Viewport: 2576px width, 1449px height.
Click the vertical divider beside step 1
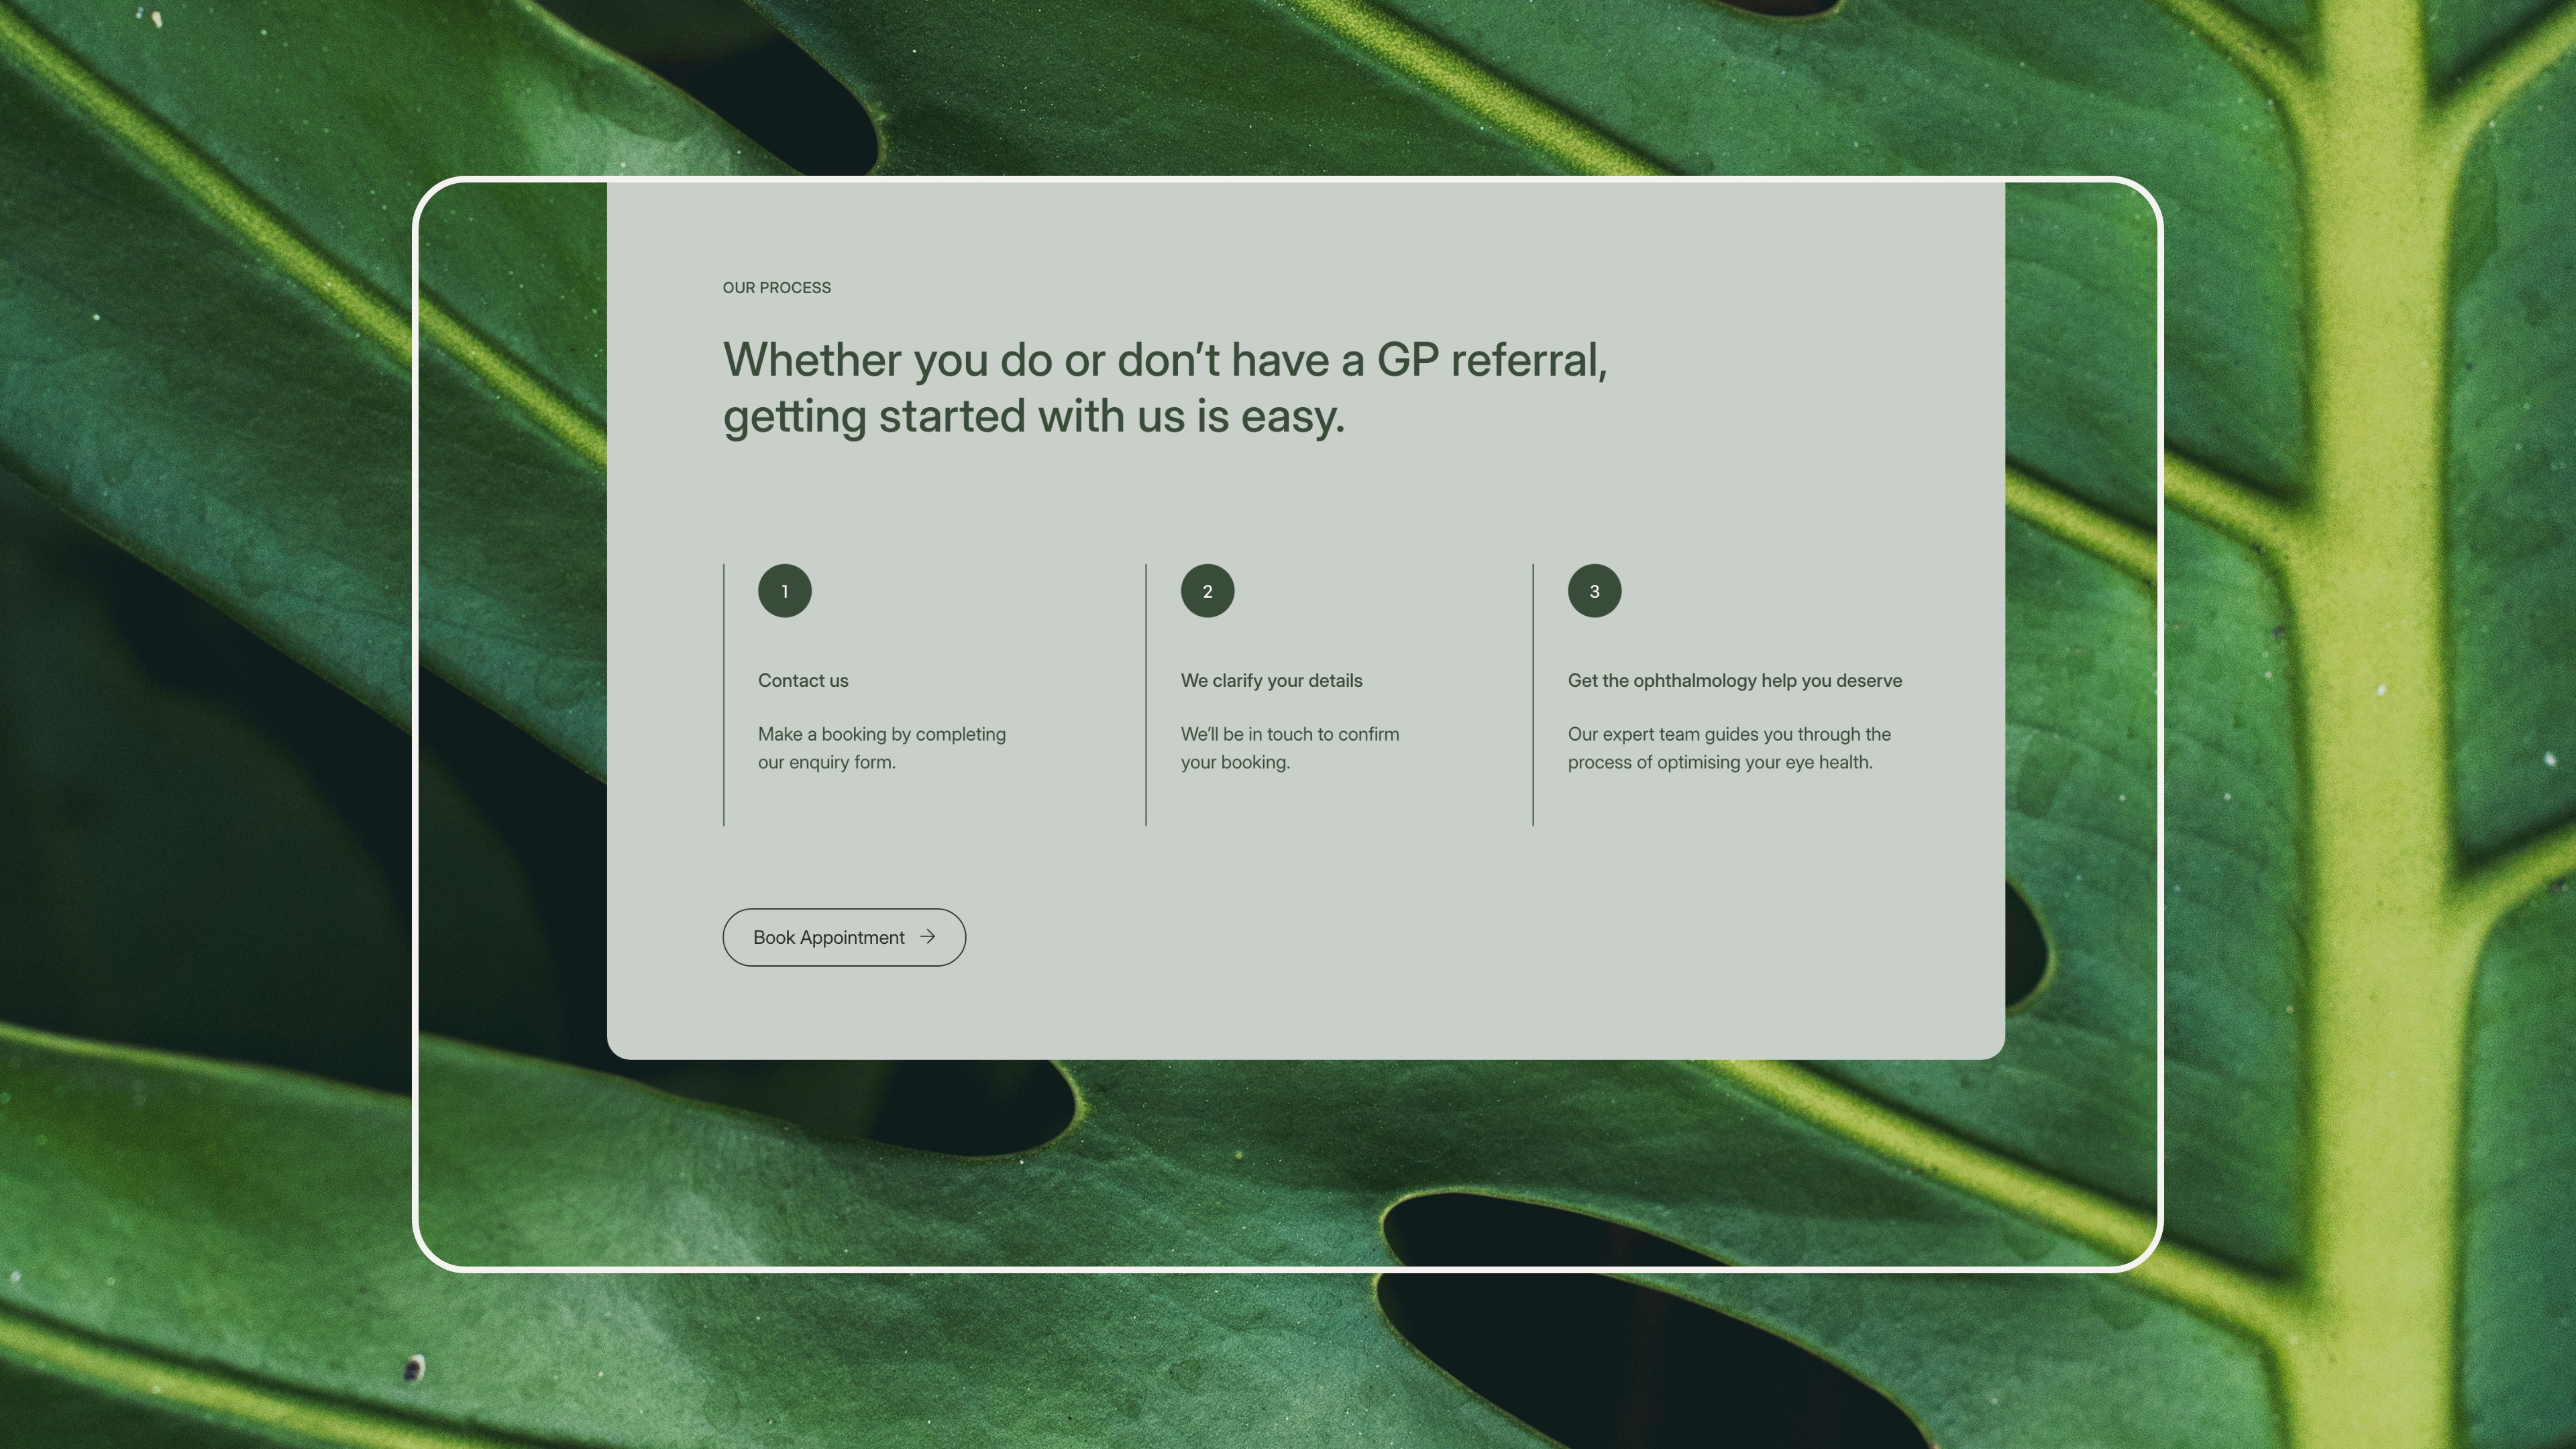tap(724, 695)
